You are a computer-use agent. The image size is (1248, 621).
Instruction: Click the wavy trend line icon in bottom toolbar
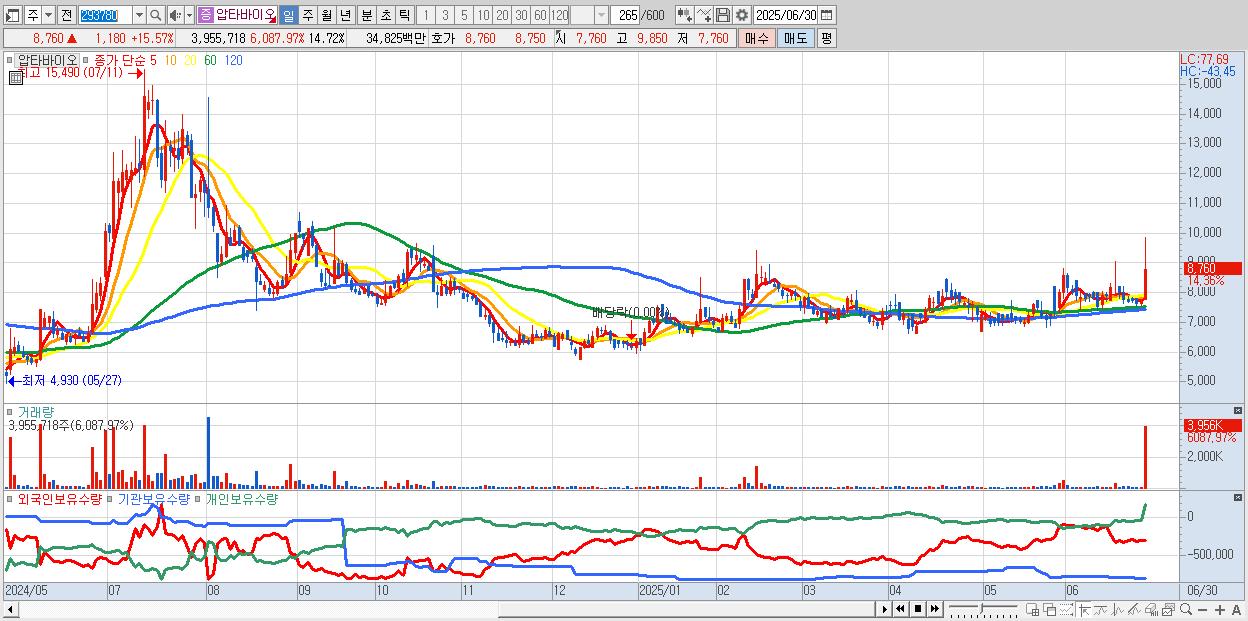pyautogui.click(x=1101, y=609)
